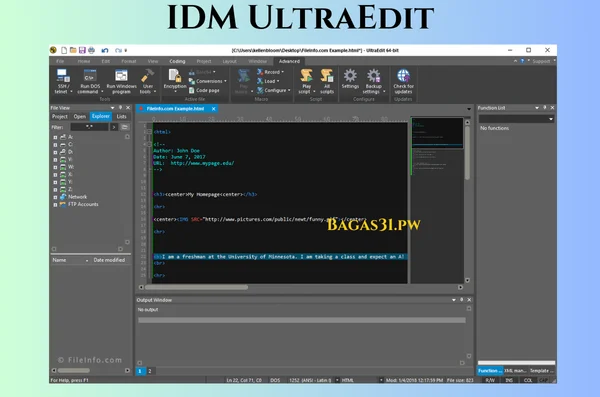Click the Code page icon
Image resolution: width=600 pixels, height=397 pixels.
point(192,90)
